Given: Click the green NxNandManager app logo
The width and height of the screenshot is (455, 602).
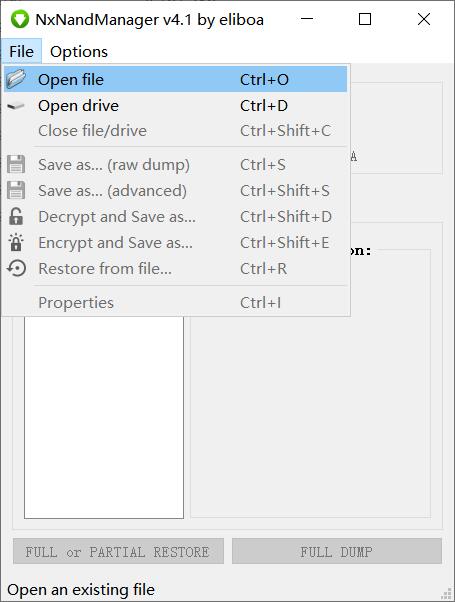Looking at the screenshot, I should point(20,19).
